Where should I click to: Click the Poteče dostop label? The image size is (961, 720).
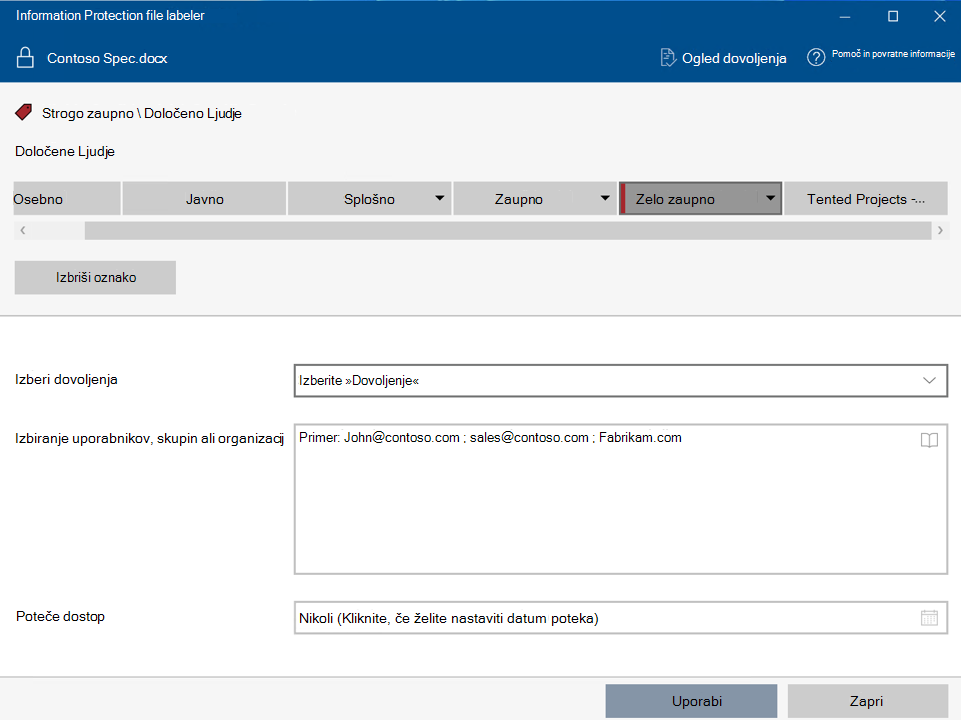coord(60,616)
